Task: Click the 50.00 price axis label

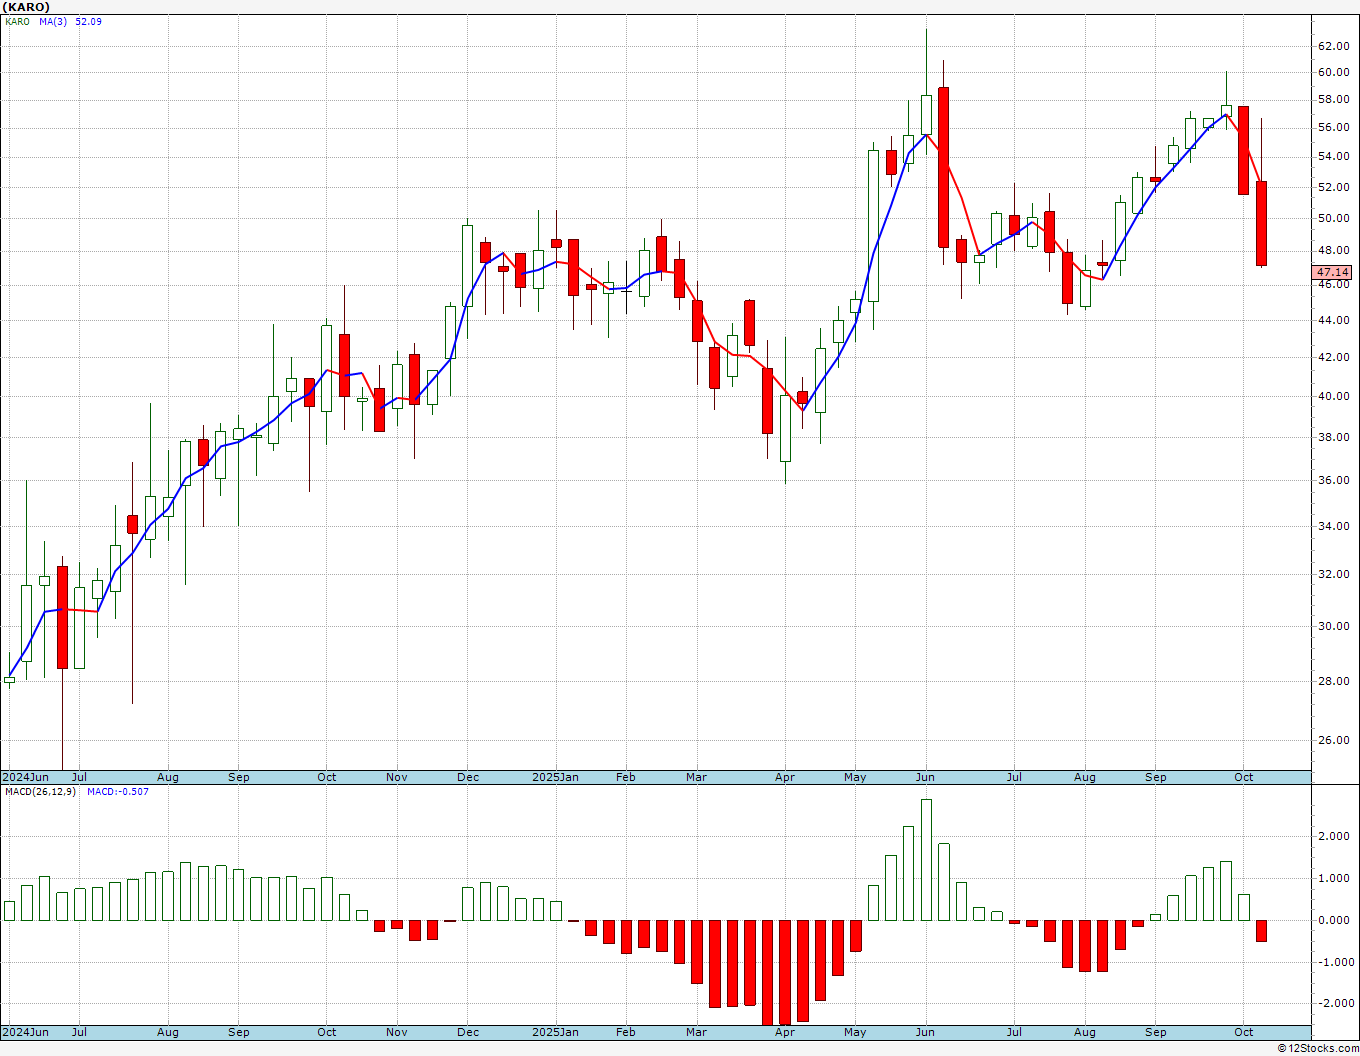Action: tap(1333, 218)
